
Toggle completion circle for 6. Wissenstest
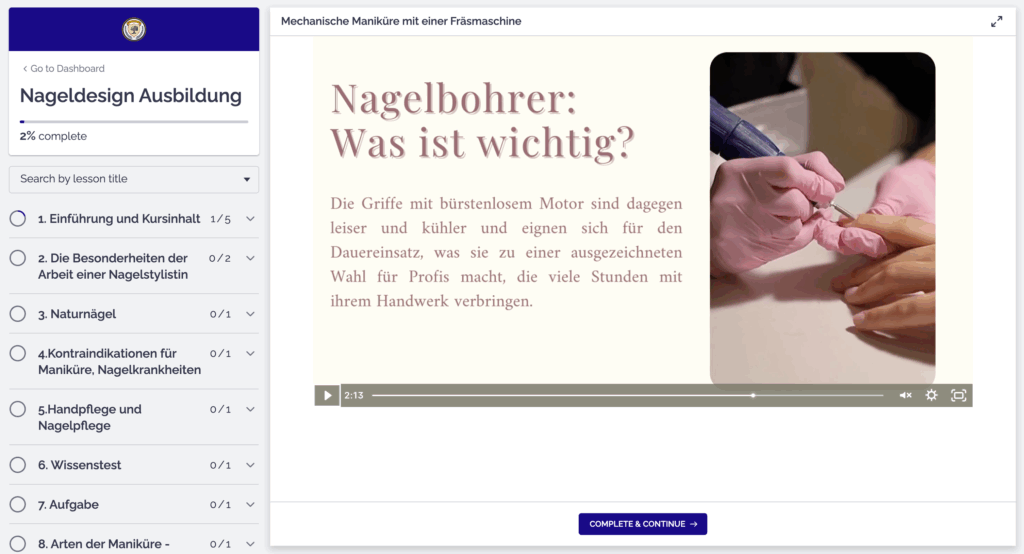coord(18,465)
